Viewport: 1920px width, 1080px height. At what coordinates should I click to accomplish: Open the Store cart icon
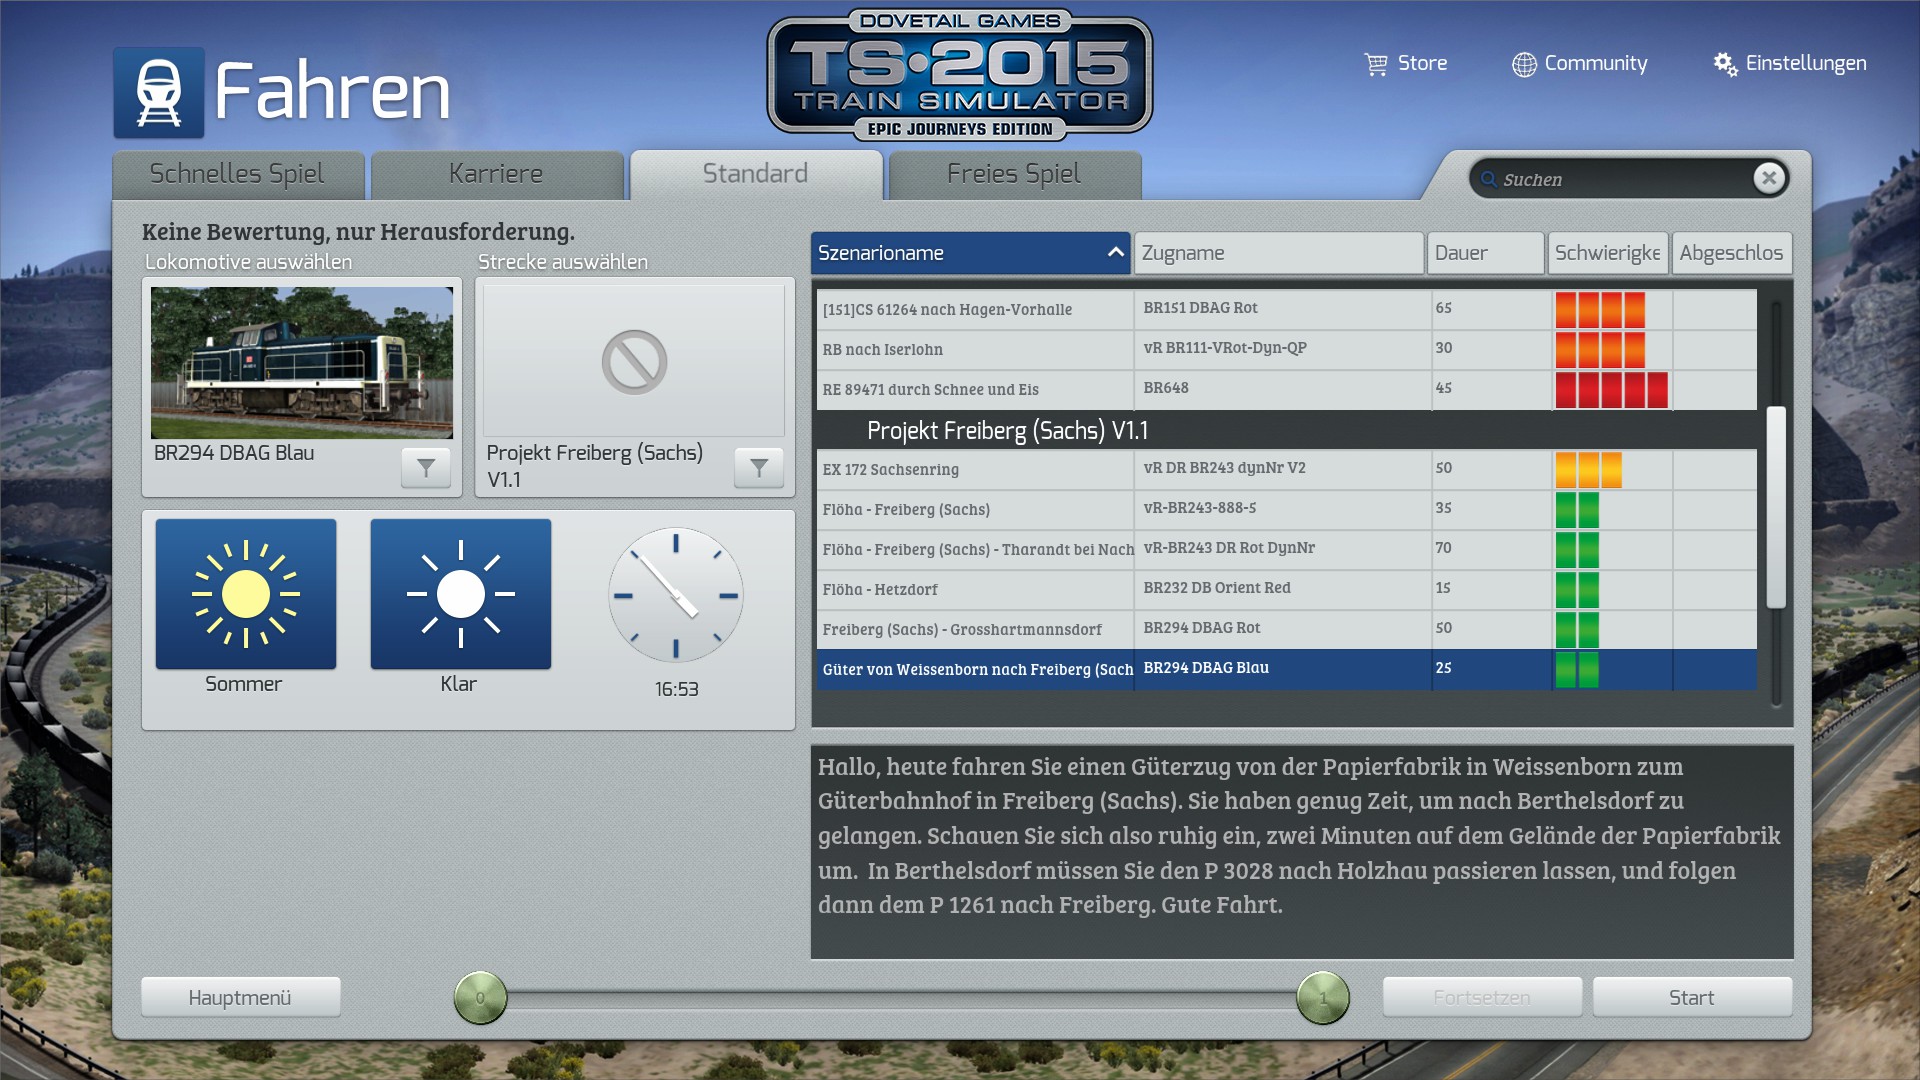point(1376,64)
